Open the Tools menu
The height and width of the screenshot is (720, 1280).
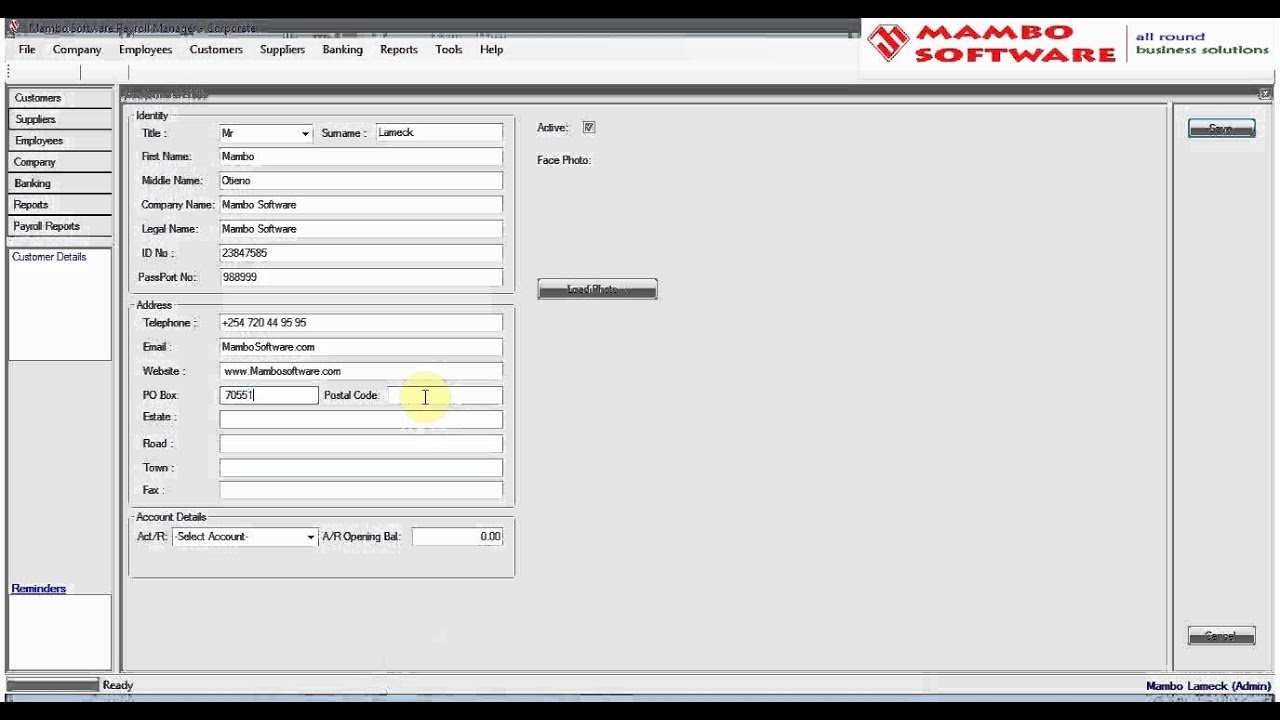click(448, 49)
